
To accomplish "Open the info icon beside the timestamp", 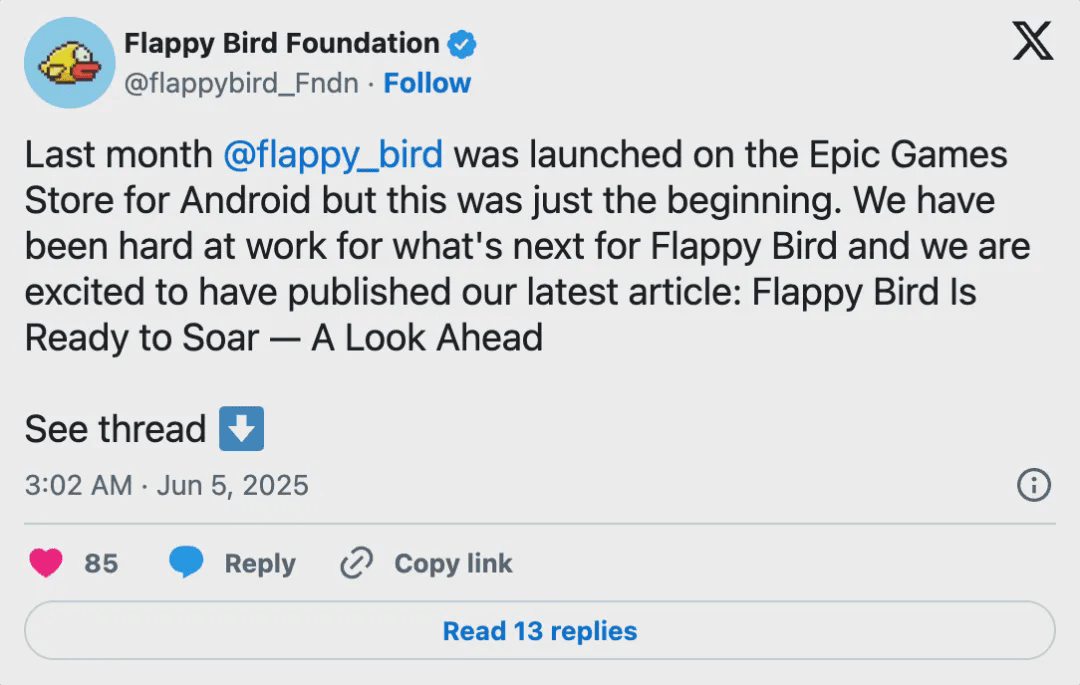I will click(1033, 486).
